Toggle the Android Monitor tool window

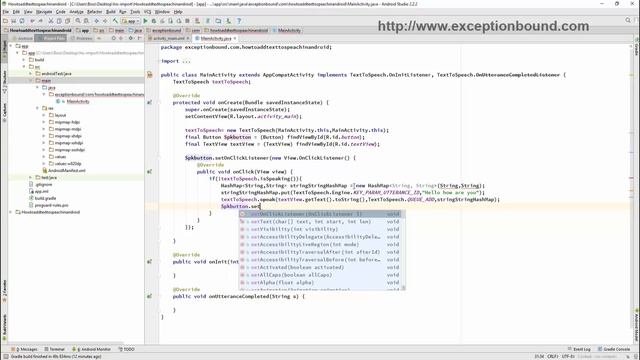[x=91, y=349]
